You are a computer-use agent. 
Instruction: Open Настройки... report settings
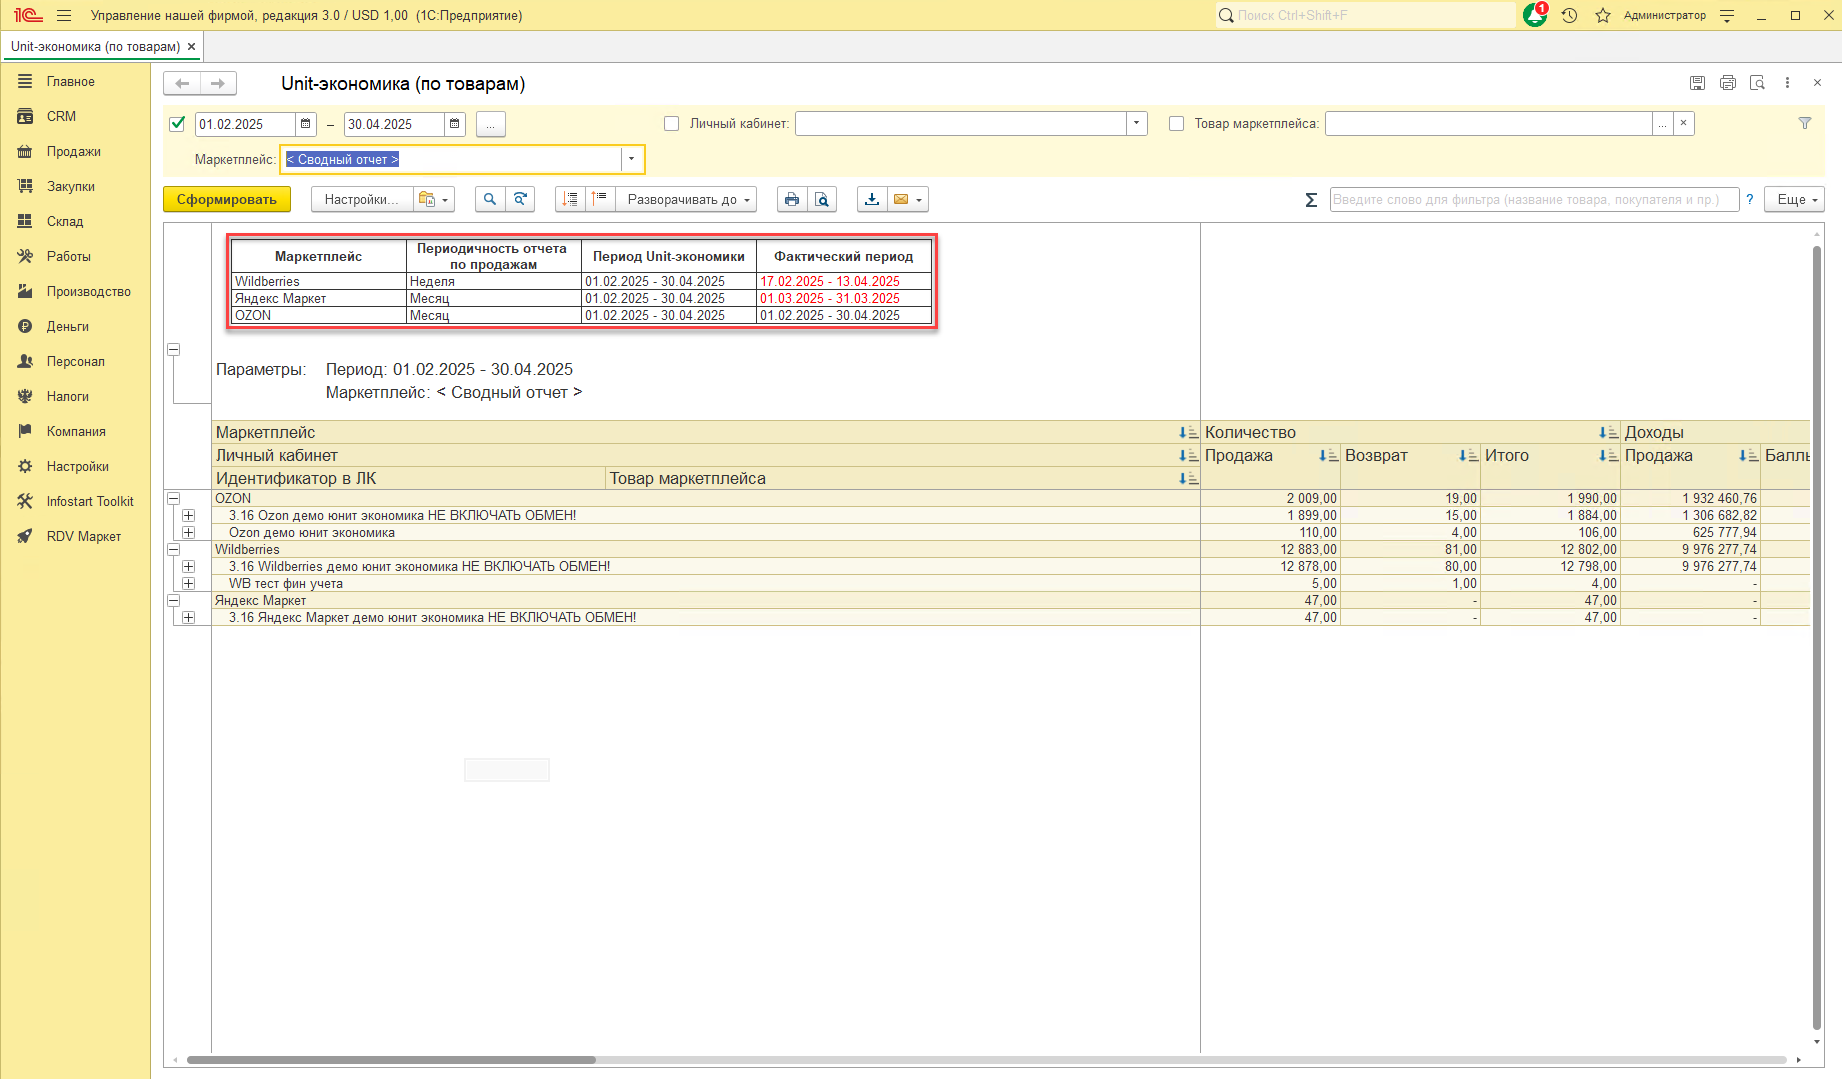click(361, 199)
